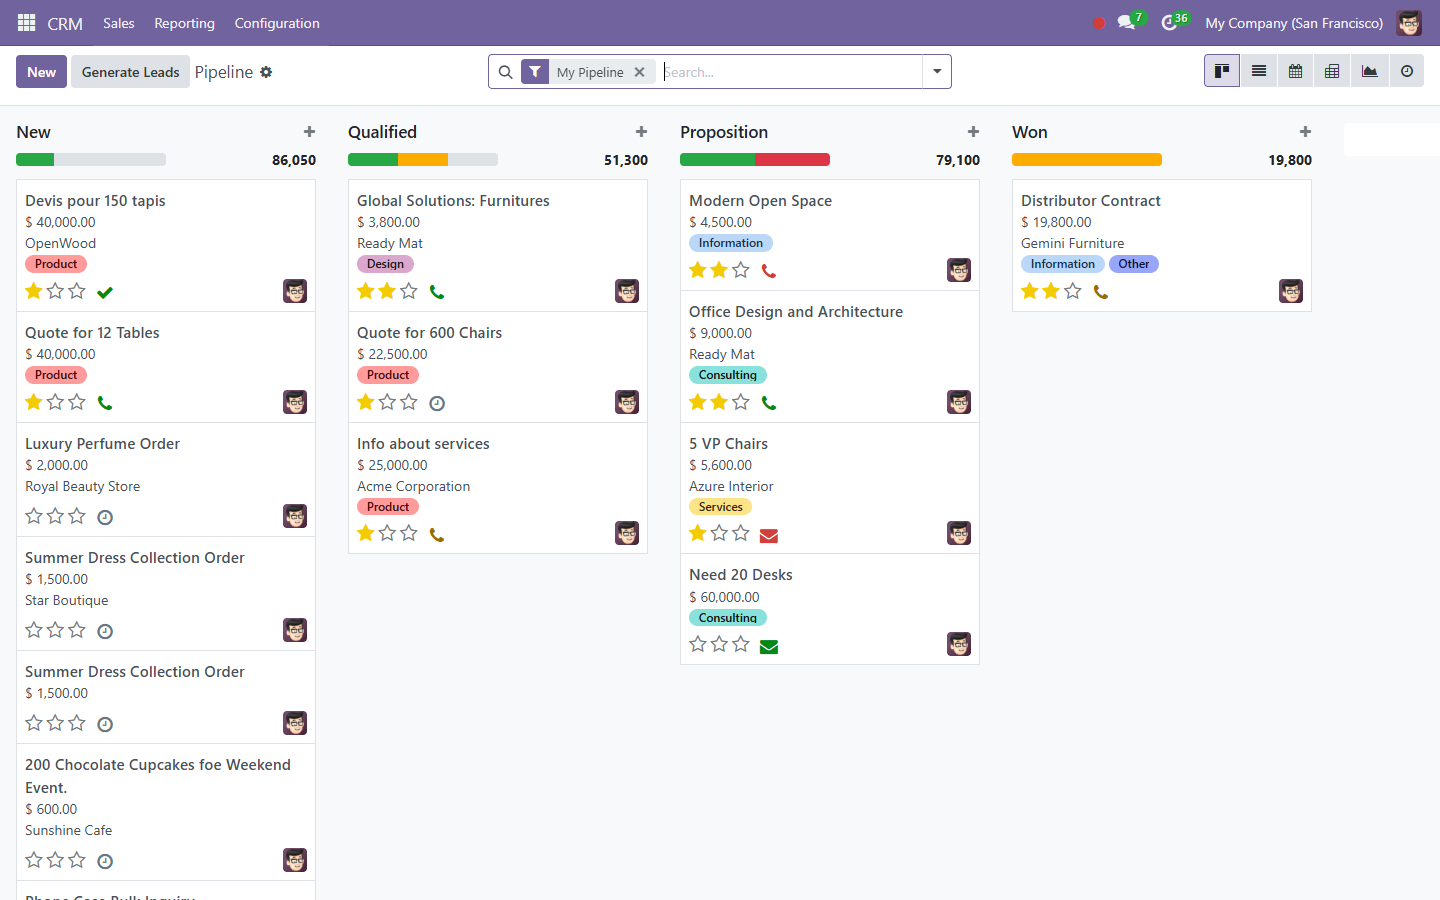Open the Configuration menu
Viewport: 1440px width, 900px height.
pos(277,23)
